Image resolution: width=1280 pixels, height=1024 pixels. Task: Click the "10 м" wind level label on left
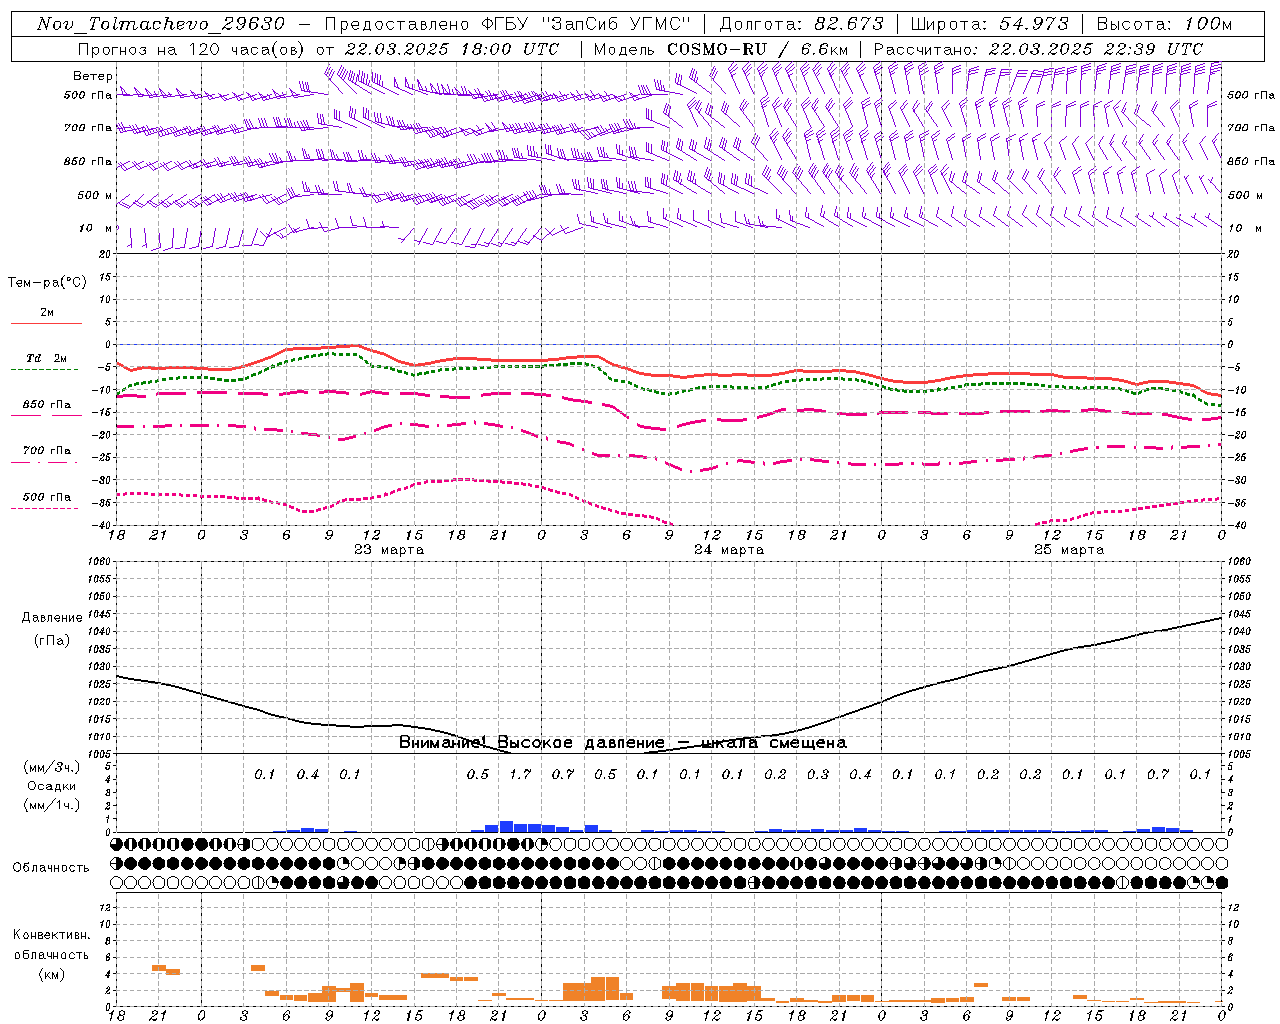(96, 228)
